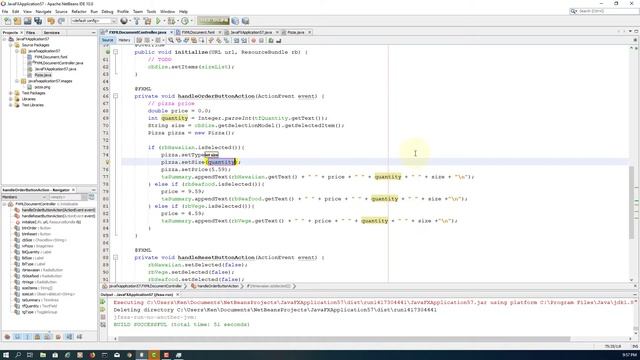Click the Redo toolbar icon
The height and width of the screenshot is (360, 640).
tap(61, 21)
